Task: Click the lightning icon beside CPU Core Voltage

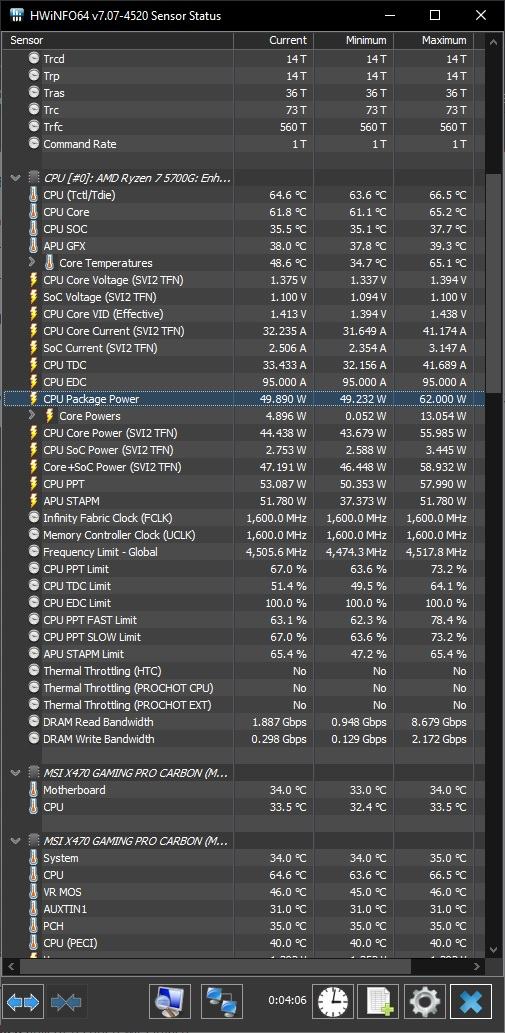Action: click(x=34, y=280)
